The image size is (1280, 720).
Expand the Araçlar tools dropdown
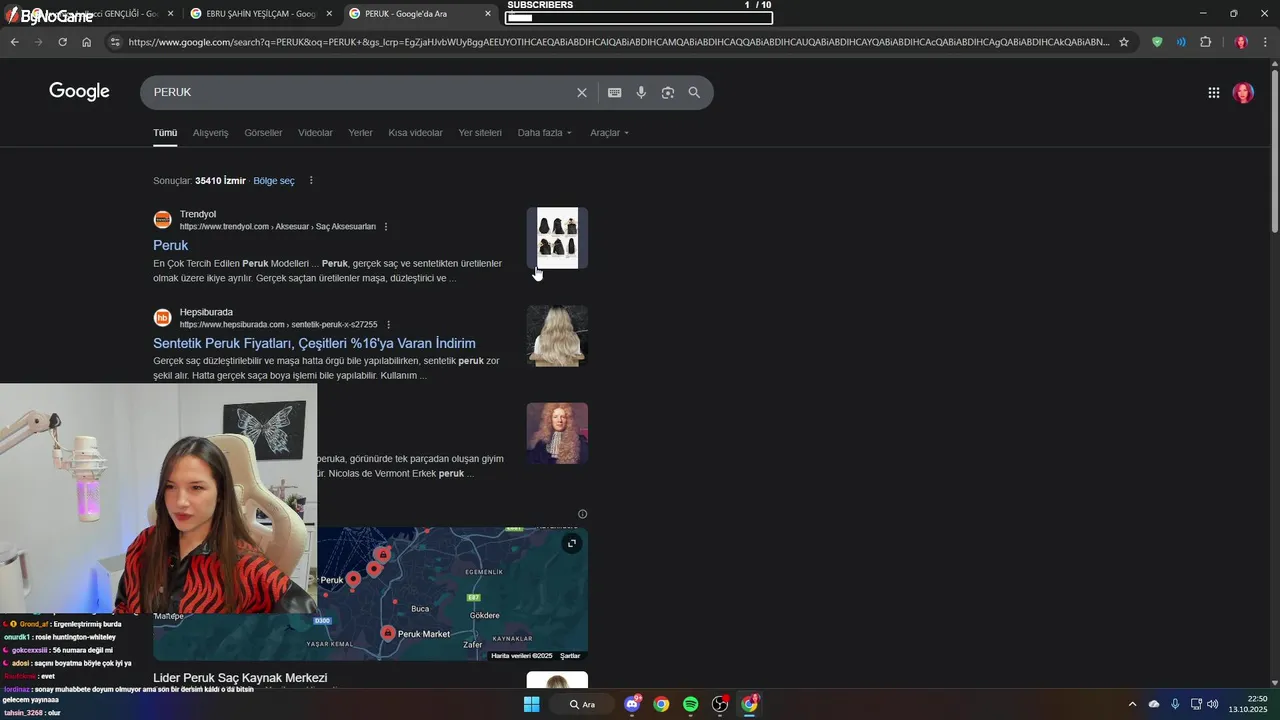pyautogui.click(x=610, y=133)
